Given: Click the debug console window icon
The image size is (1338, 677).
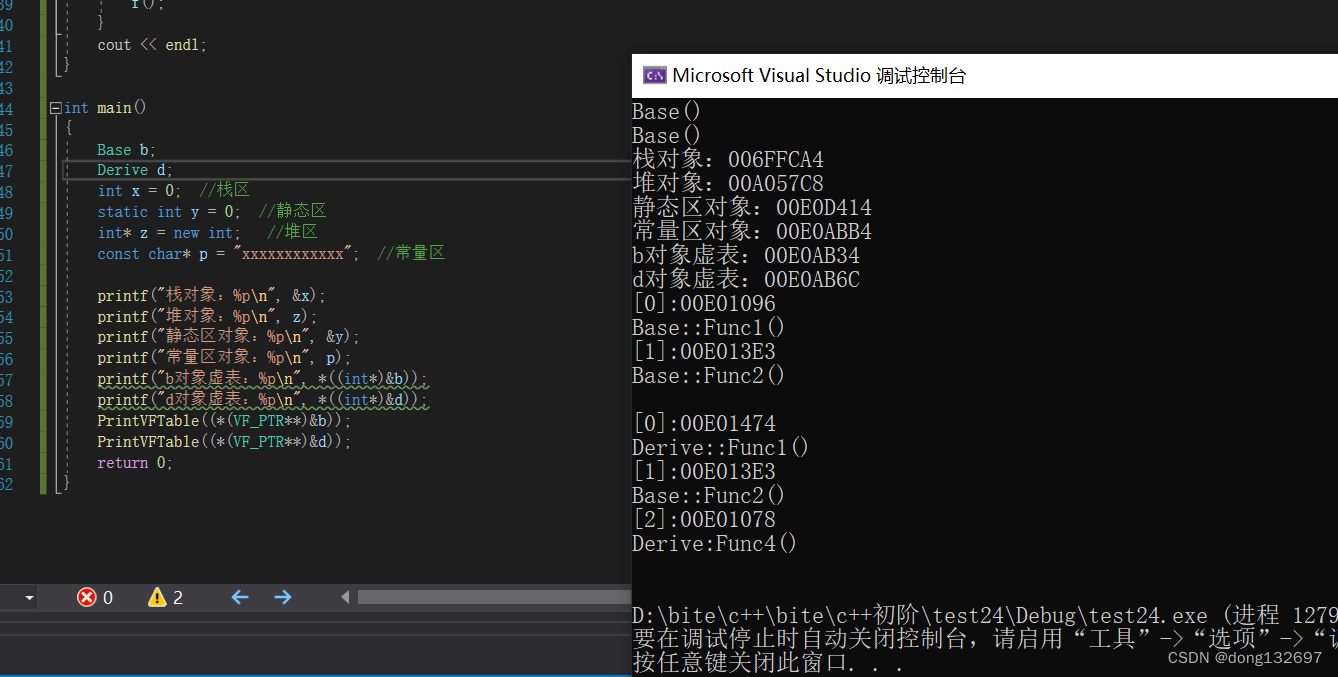Looking at the screenshot, I should pos(655,75).
